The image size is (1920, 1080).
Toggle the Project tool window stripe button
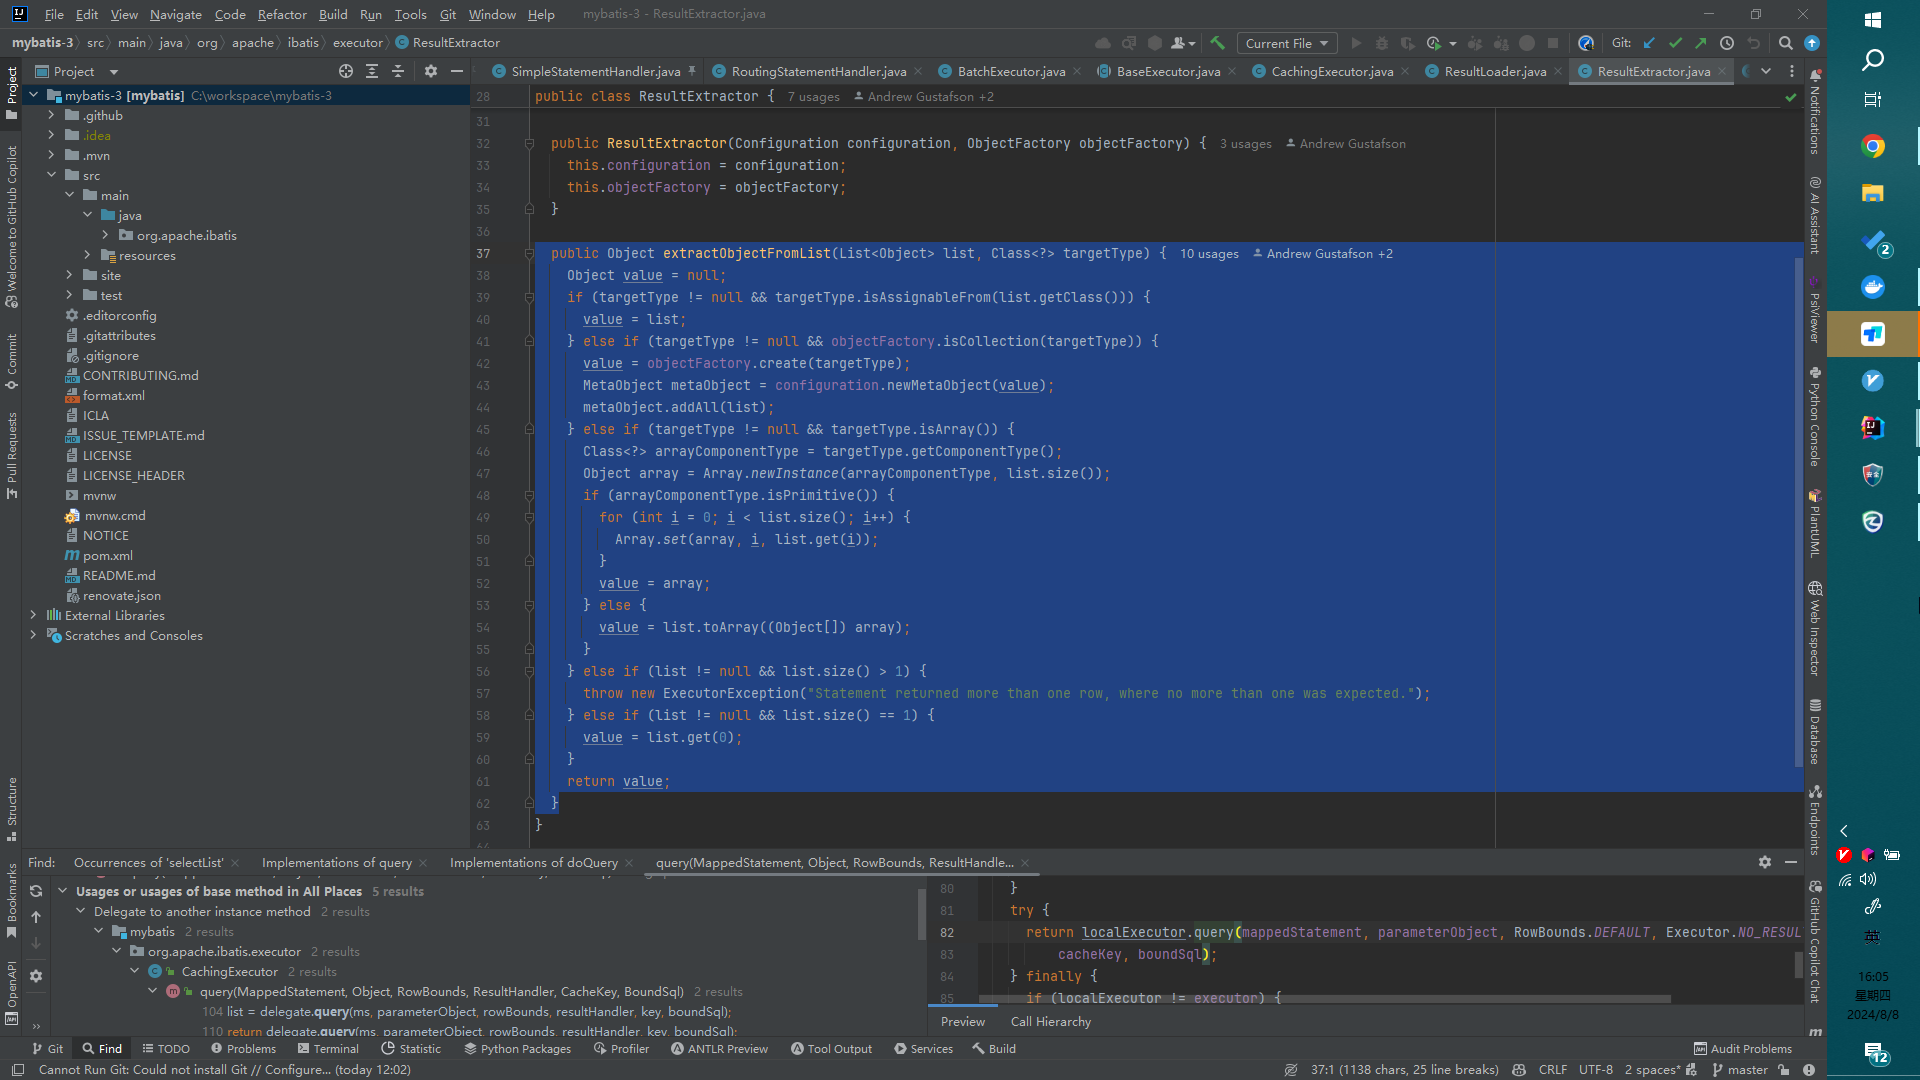[12, 94]
